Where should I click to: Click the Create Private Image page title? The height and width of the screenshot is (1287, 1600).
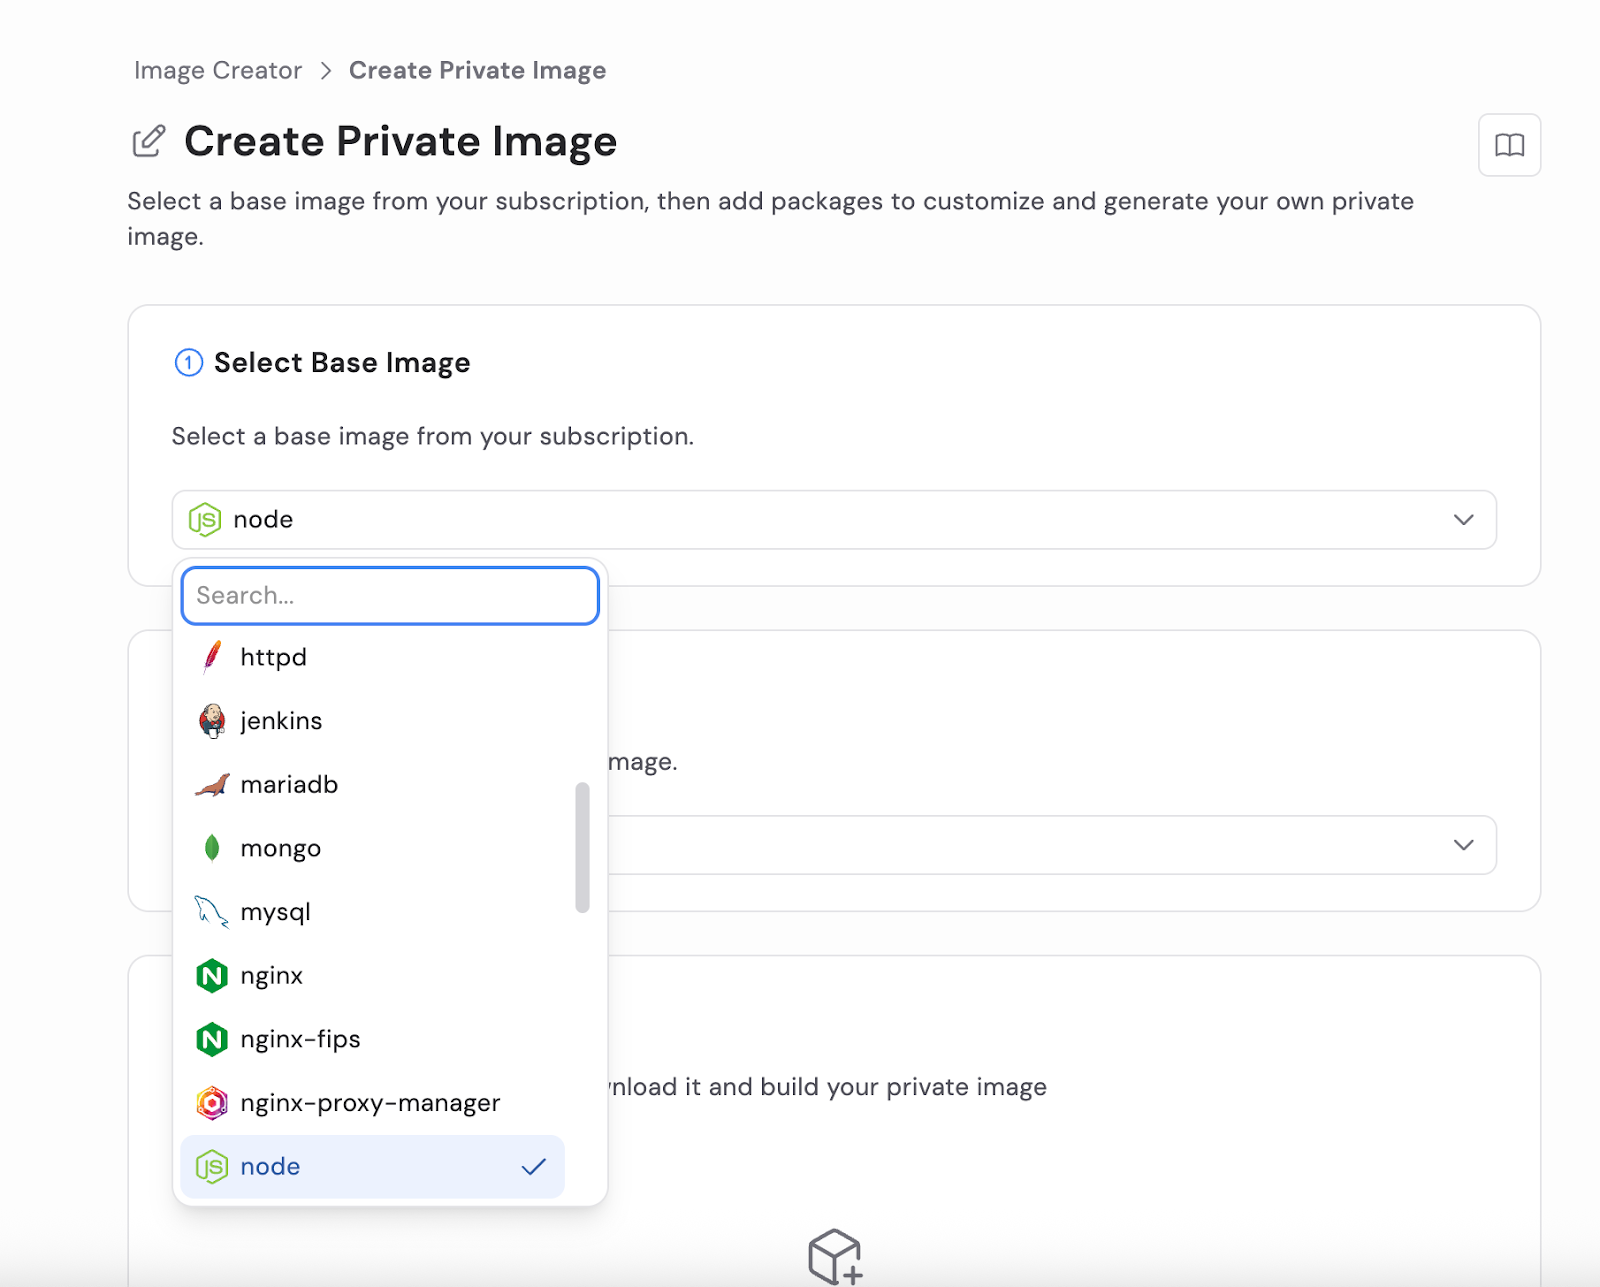400,141
